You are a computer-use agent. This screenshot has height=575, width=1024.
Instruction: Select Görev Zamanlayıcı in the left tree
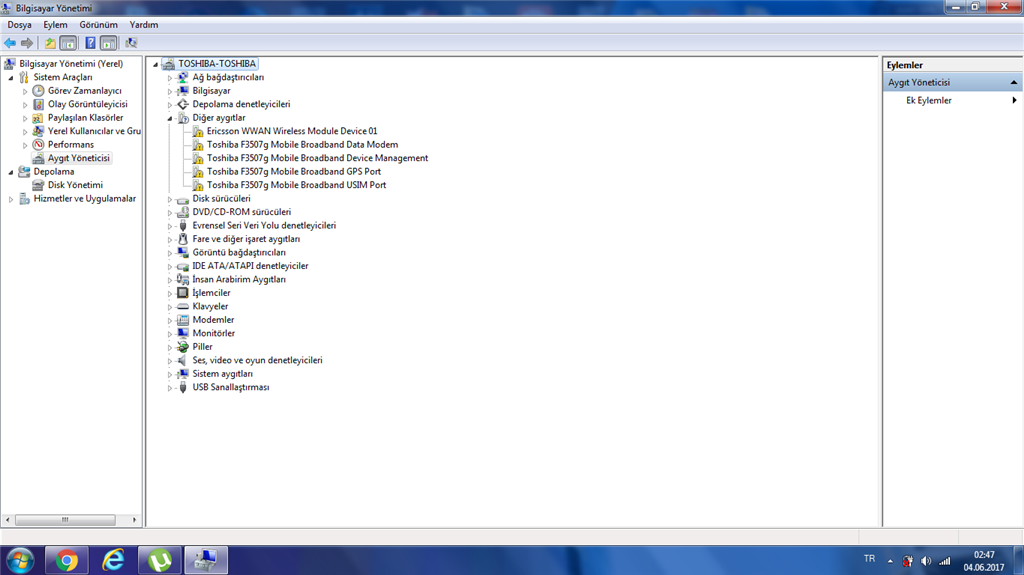point(84,91)
